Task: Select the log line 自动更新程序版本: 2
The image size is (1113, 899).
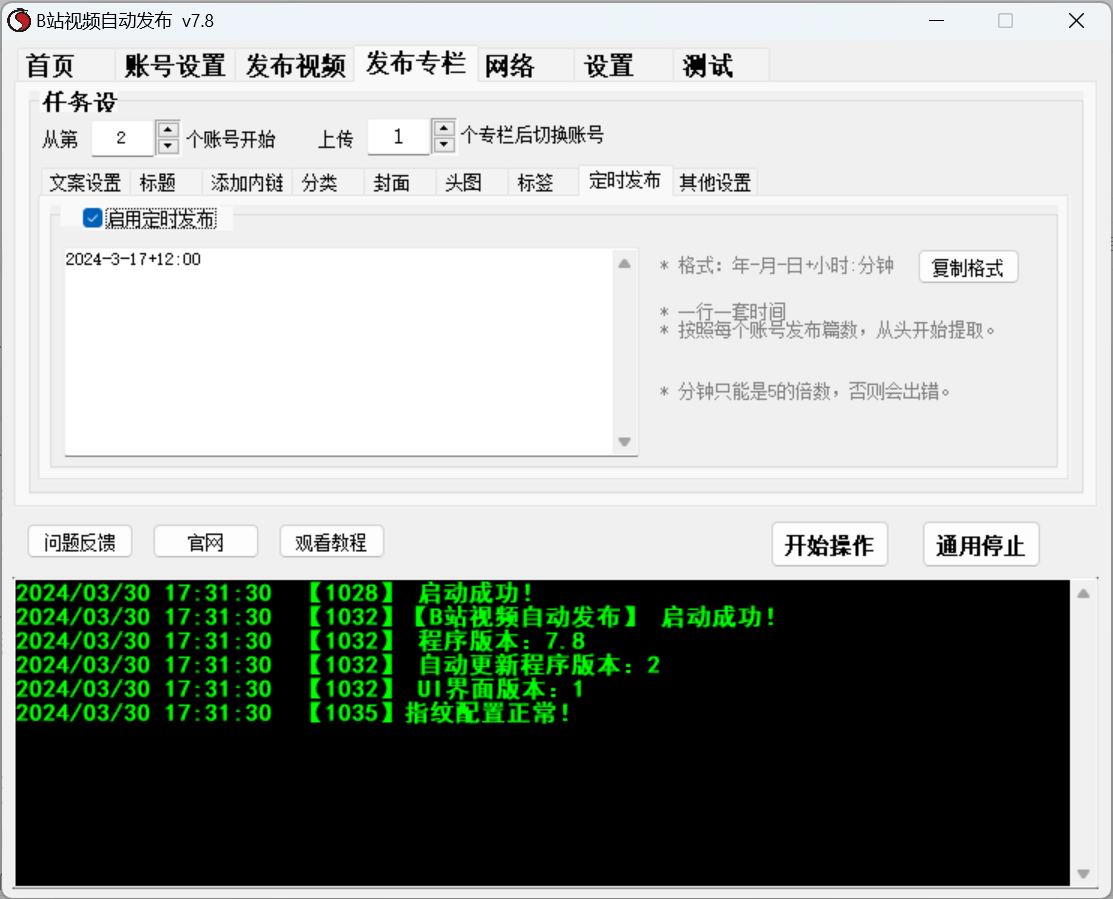Action: pyautogui.click(x=338, y=665)
